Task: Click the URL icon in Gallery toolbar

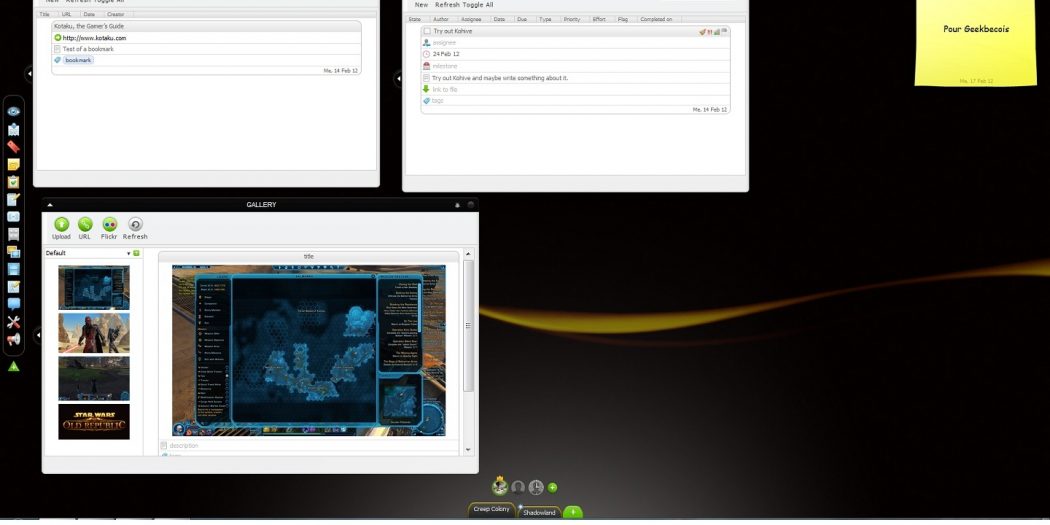Action: coord(85,225)
